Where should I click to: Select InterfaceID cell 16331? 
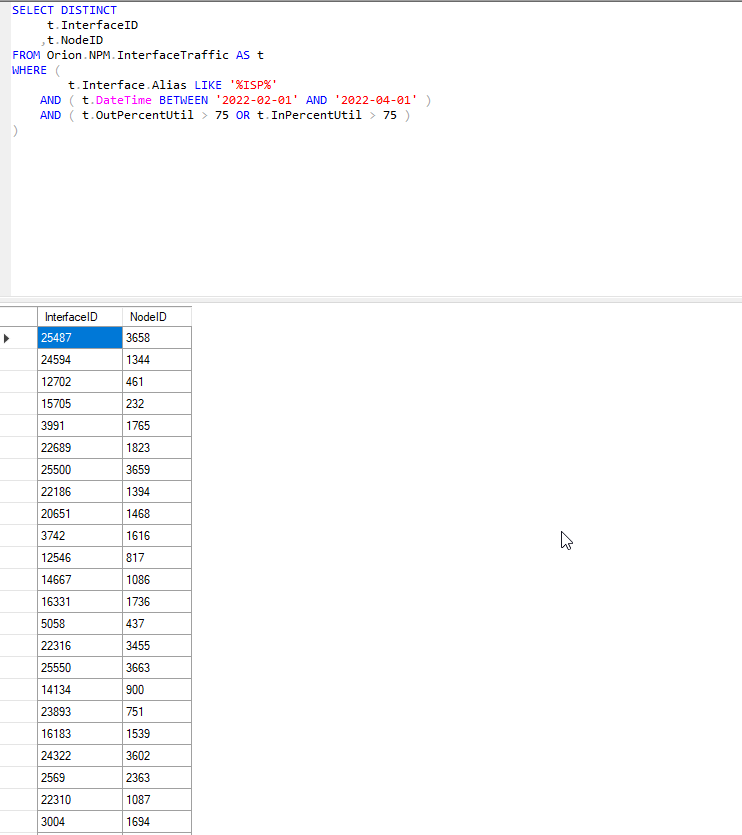coord(80,602)
